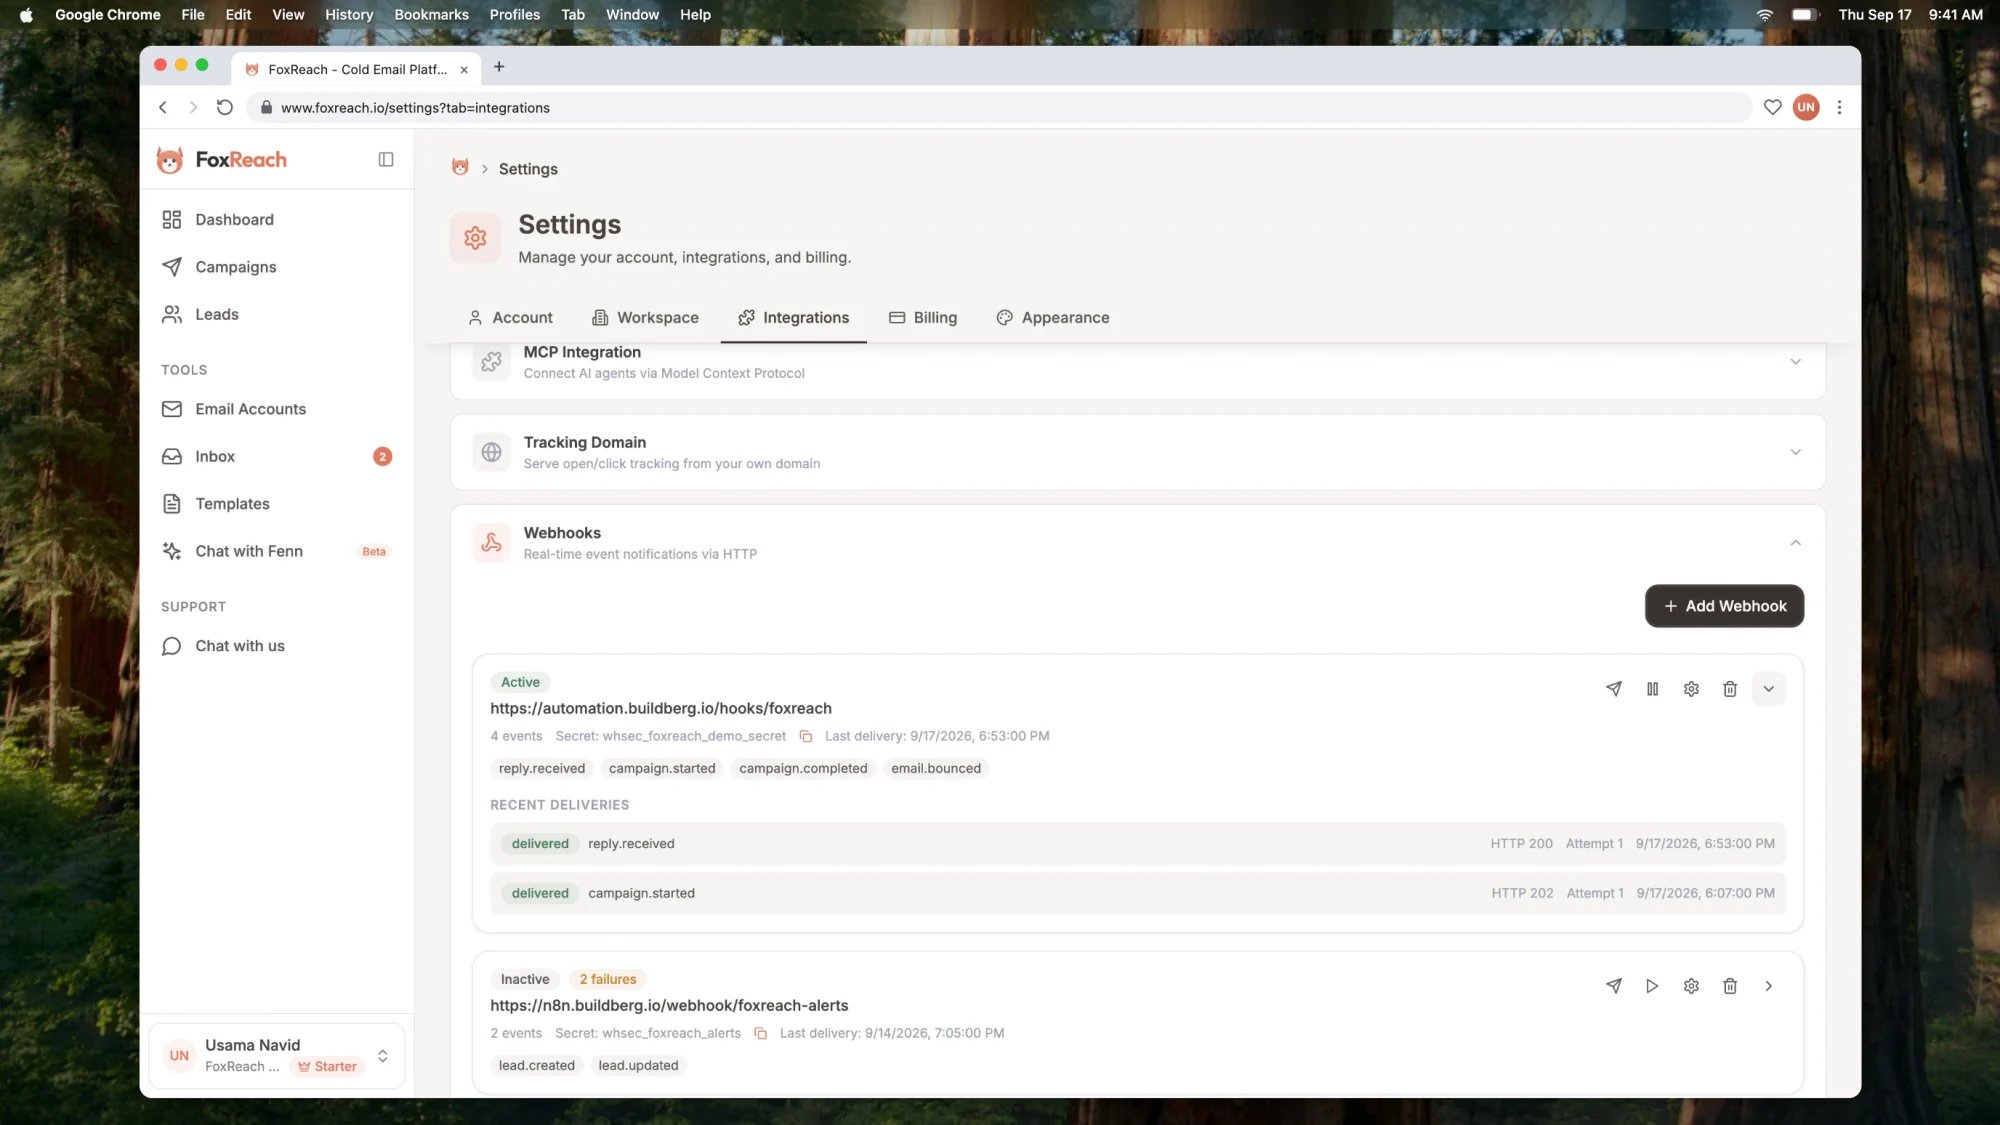Click the Webhooks section icon

(x=491, y=543)
